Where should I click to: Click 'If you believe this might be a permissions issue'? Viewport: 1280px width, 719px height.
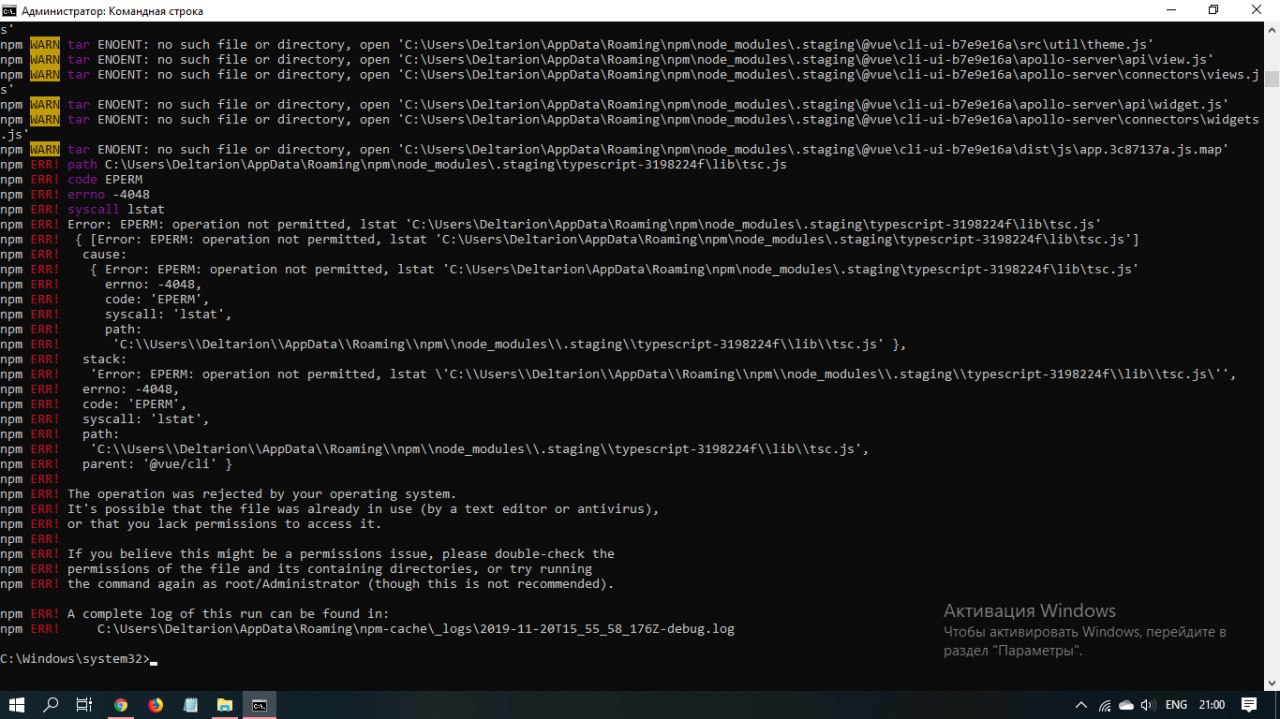pyautogui.click(x=340, y=554)
